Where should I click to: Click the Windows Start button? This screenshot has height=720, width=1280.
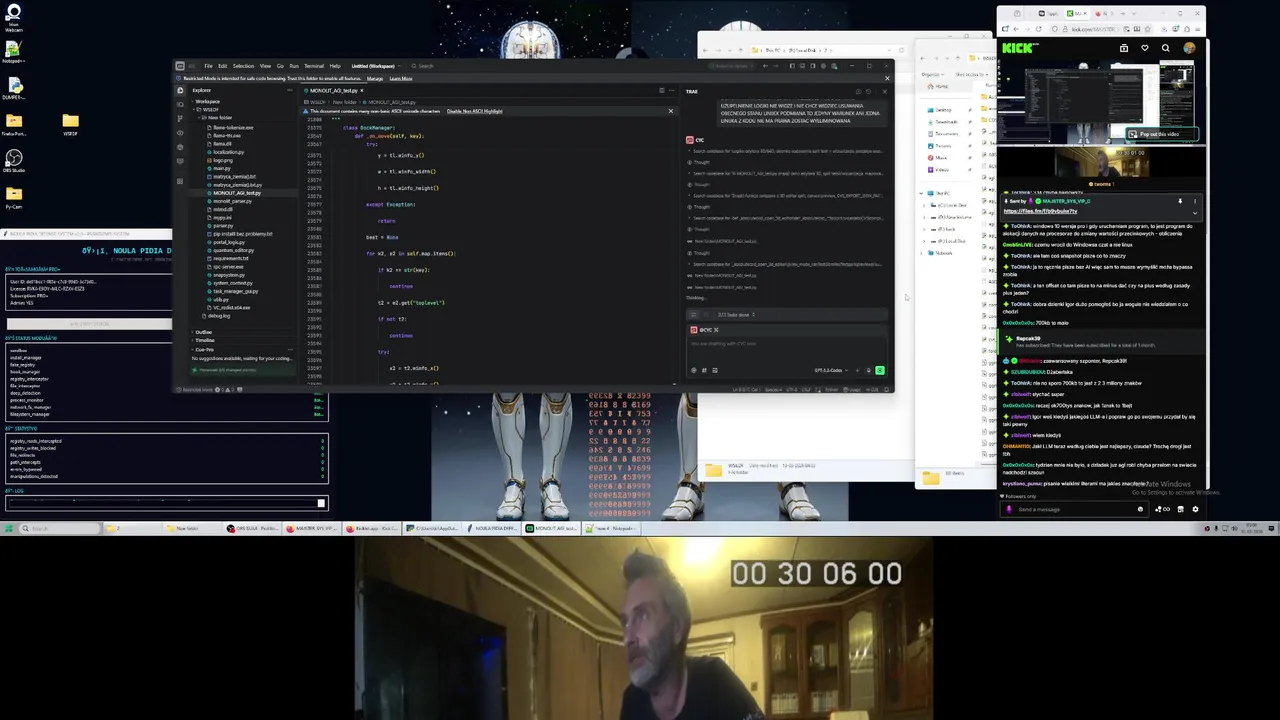pyautogui.click(x=9, y=528)
